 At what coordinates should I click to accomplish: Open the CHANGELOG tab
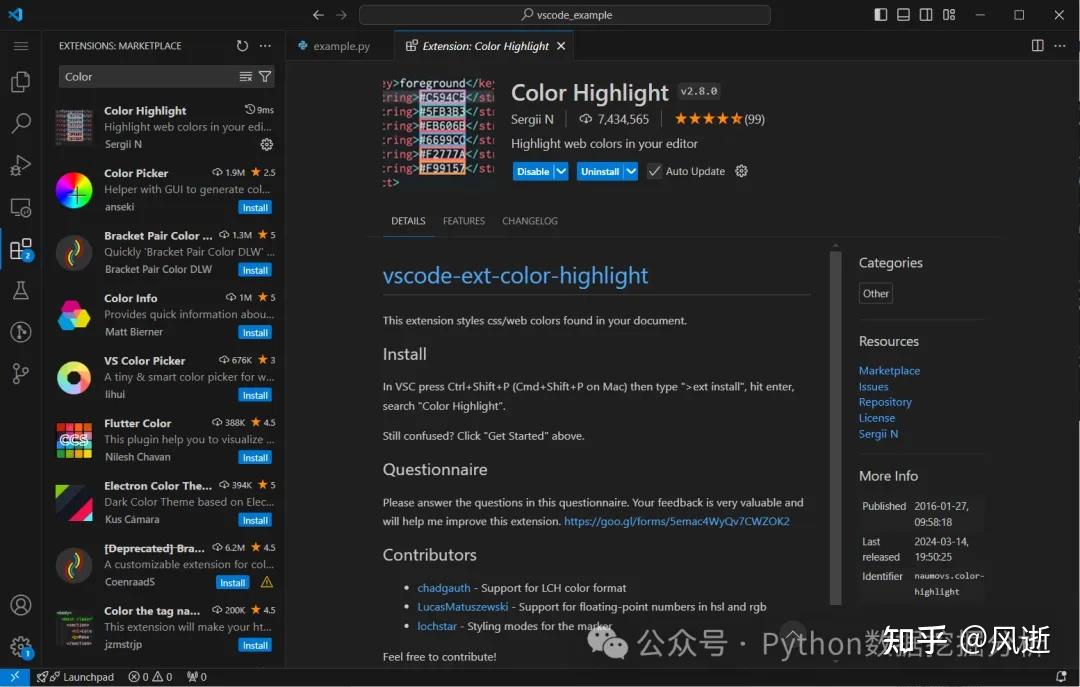click(530, 221)
